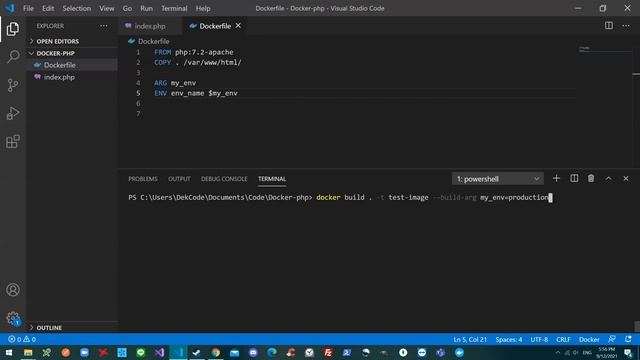Viewport: 640px width, 360px height.
Task: Open Visual Studio purple icon in taskbar
Action: point(159,352)
